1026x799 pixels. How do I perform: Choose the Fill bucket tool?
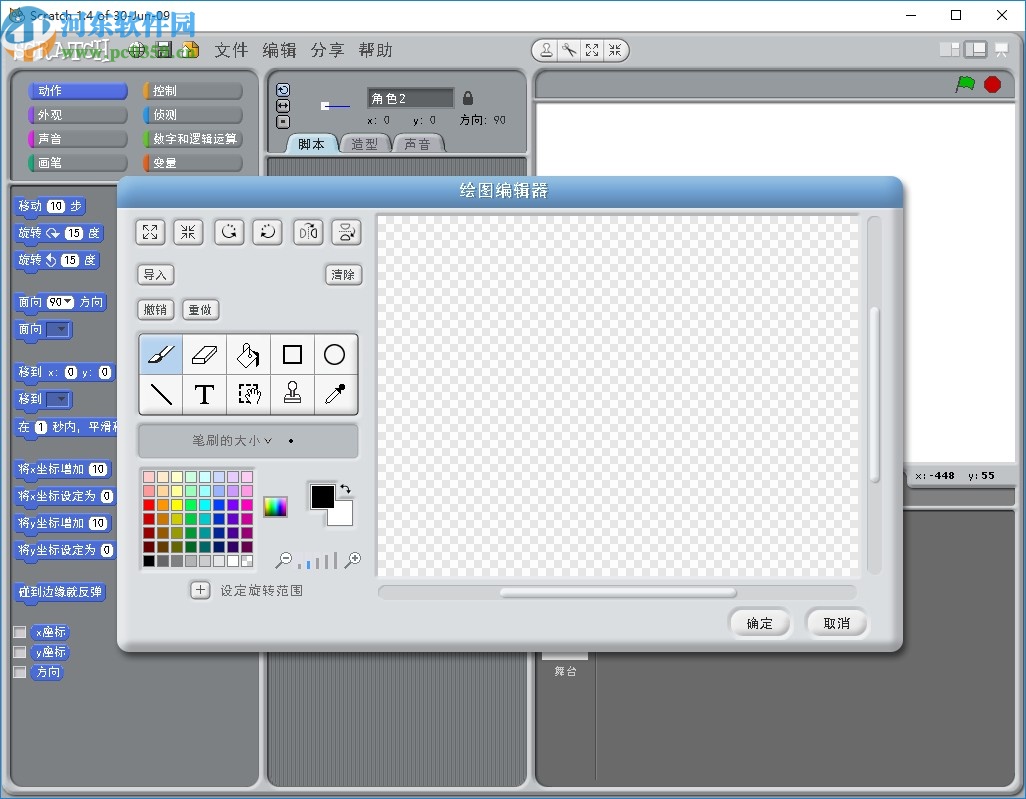tap(248, 353)
